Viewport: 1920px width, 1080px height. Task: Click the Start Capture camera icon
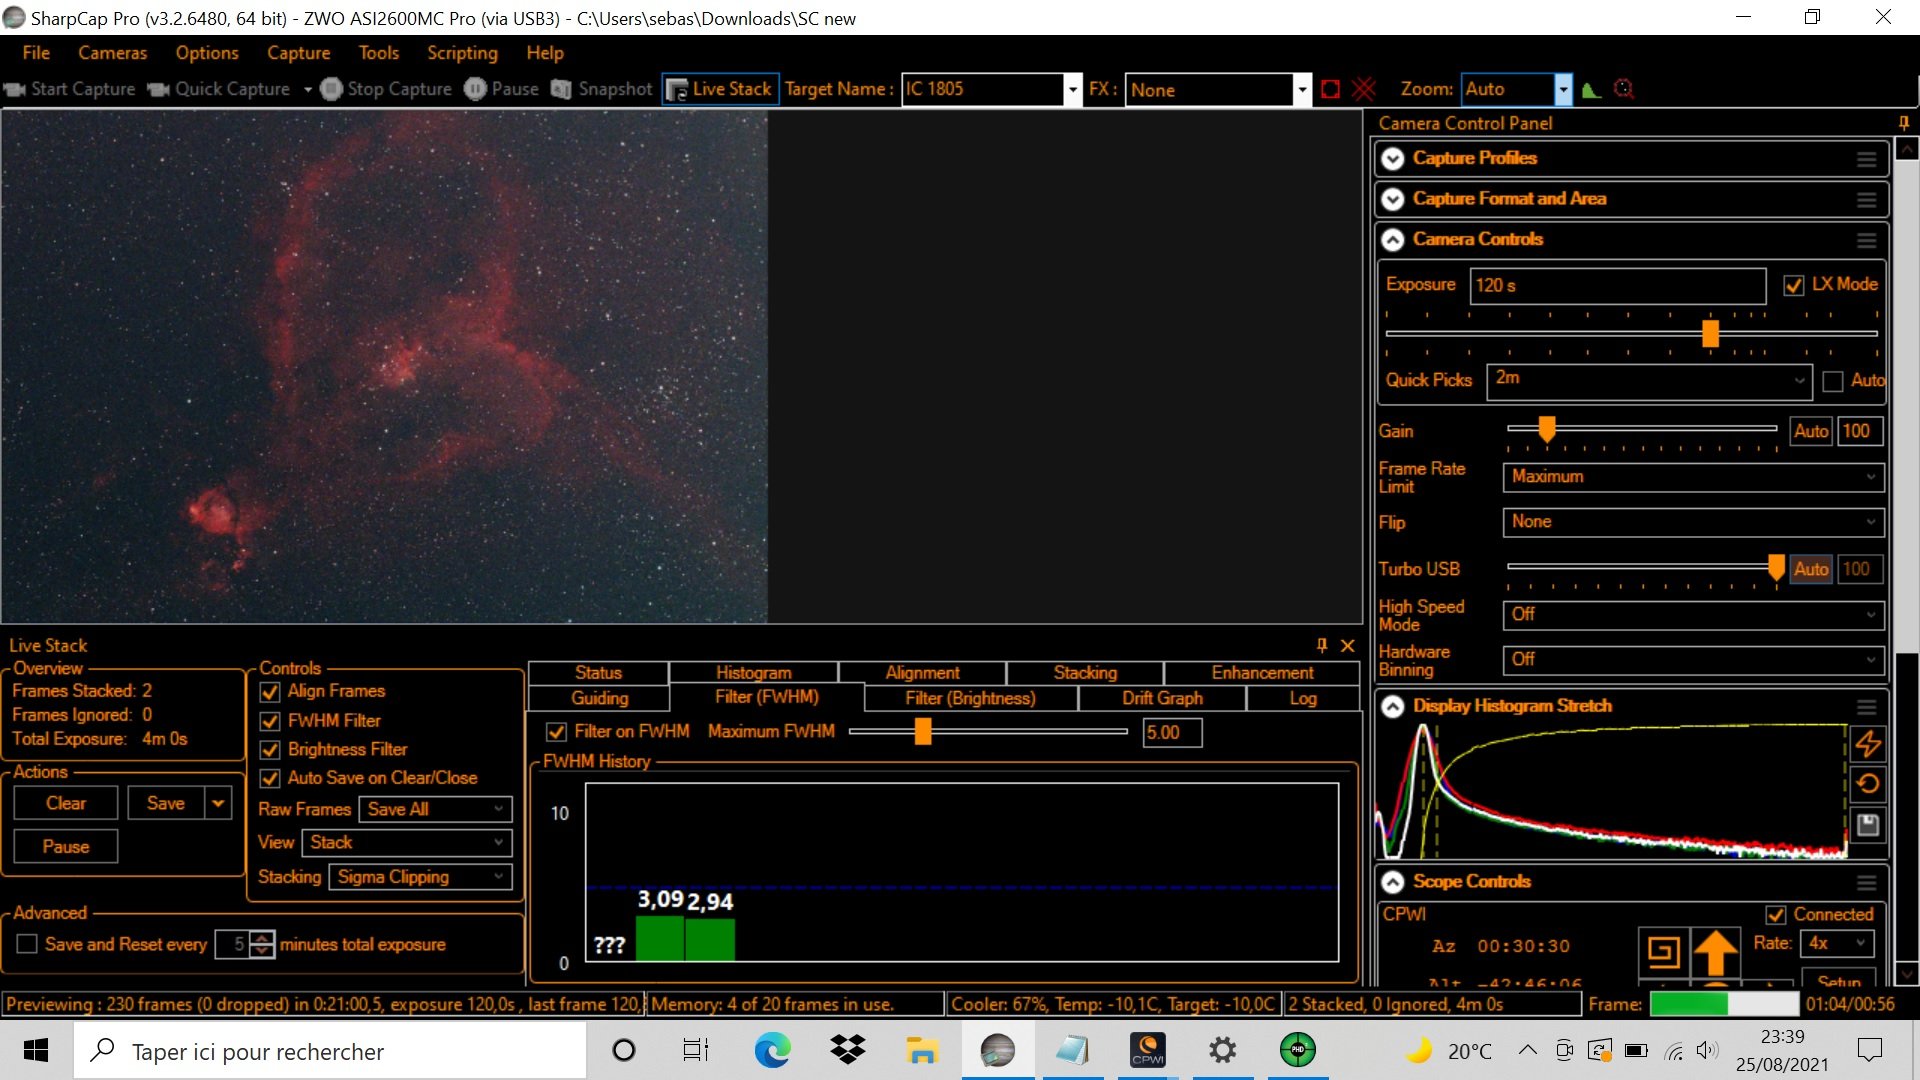[x=14, y=90]
